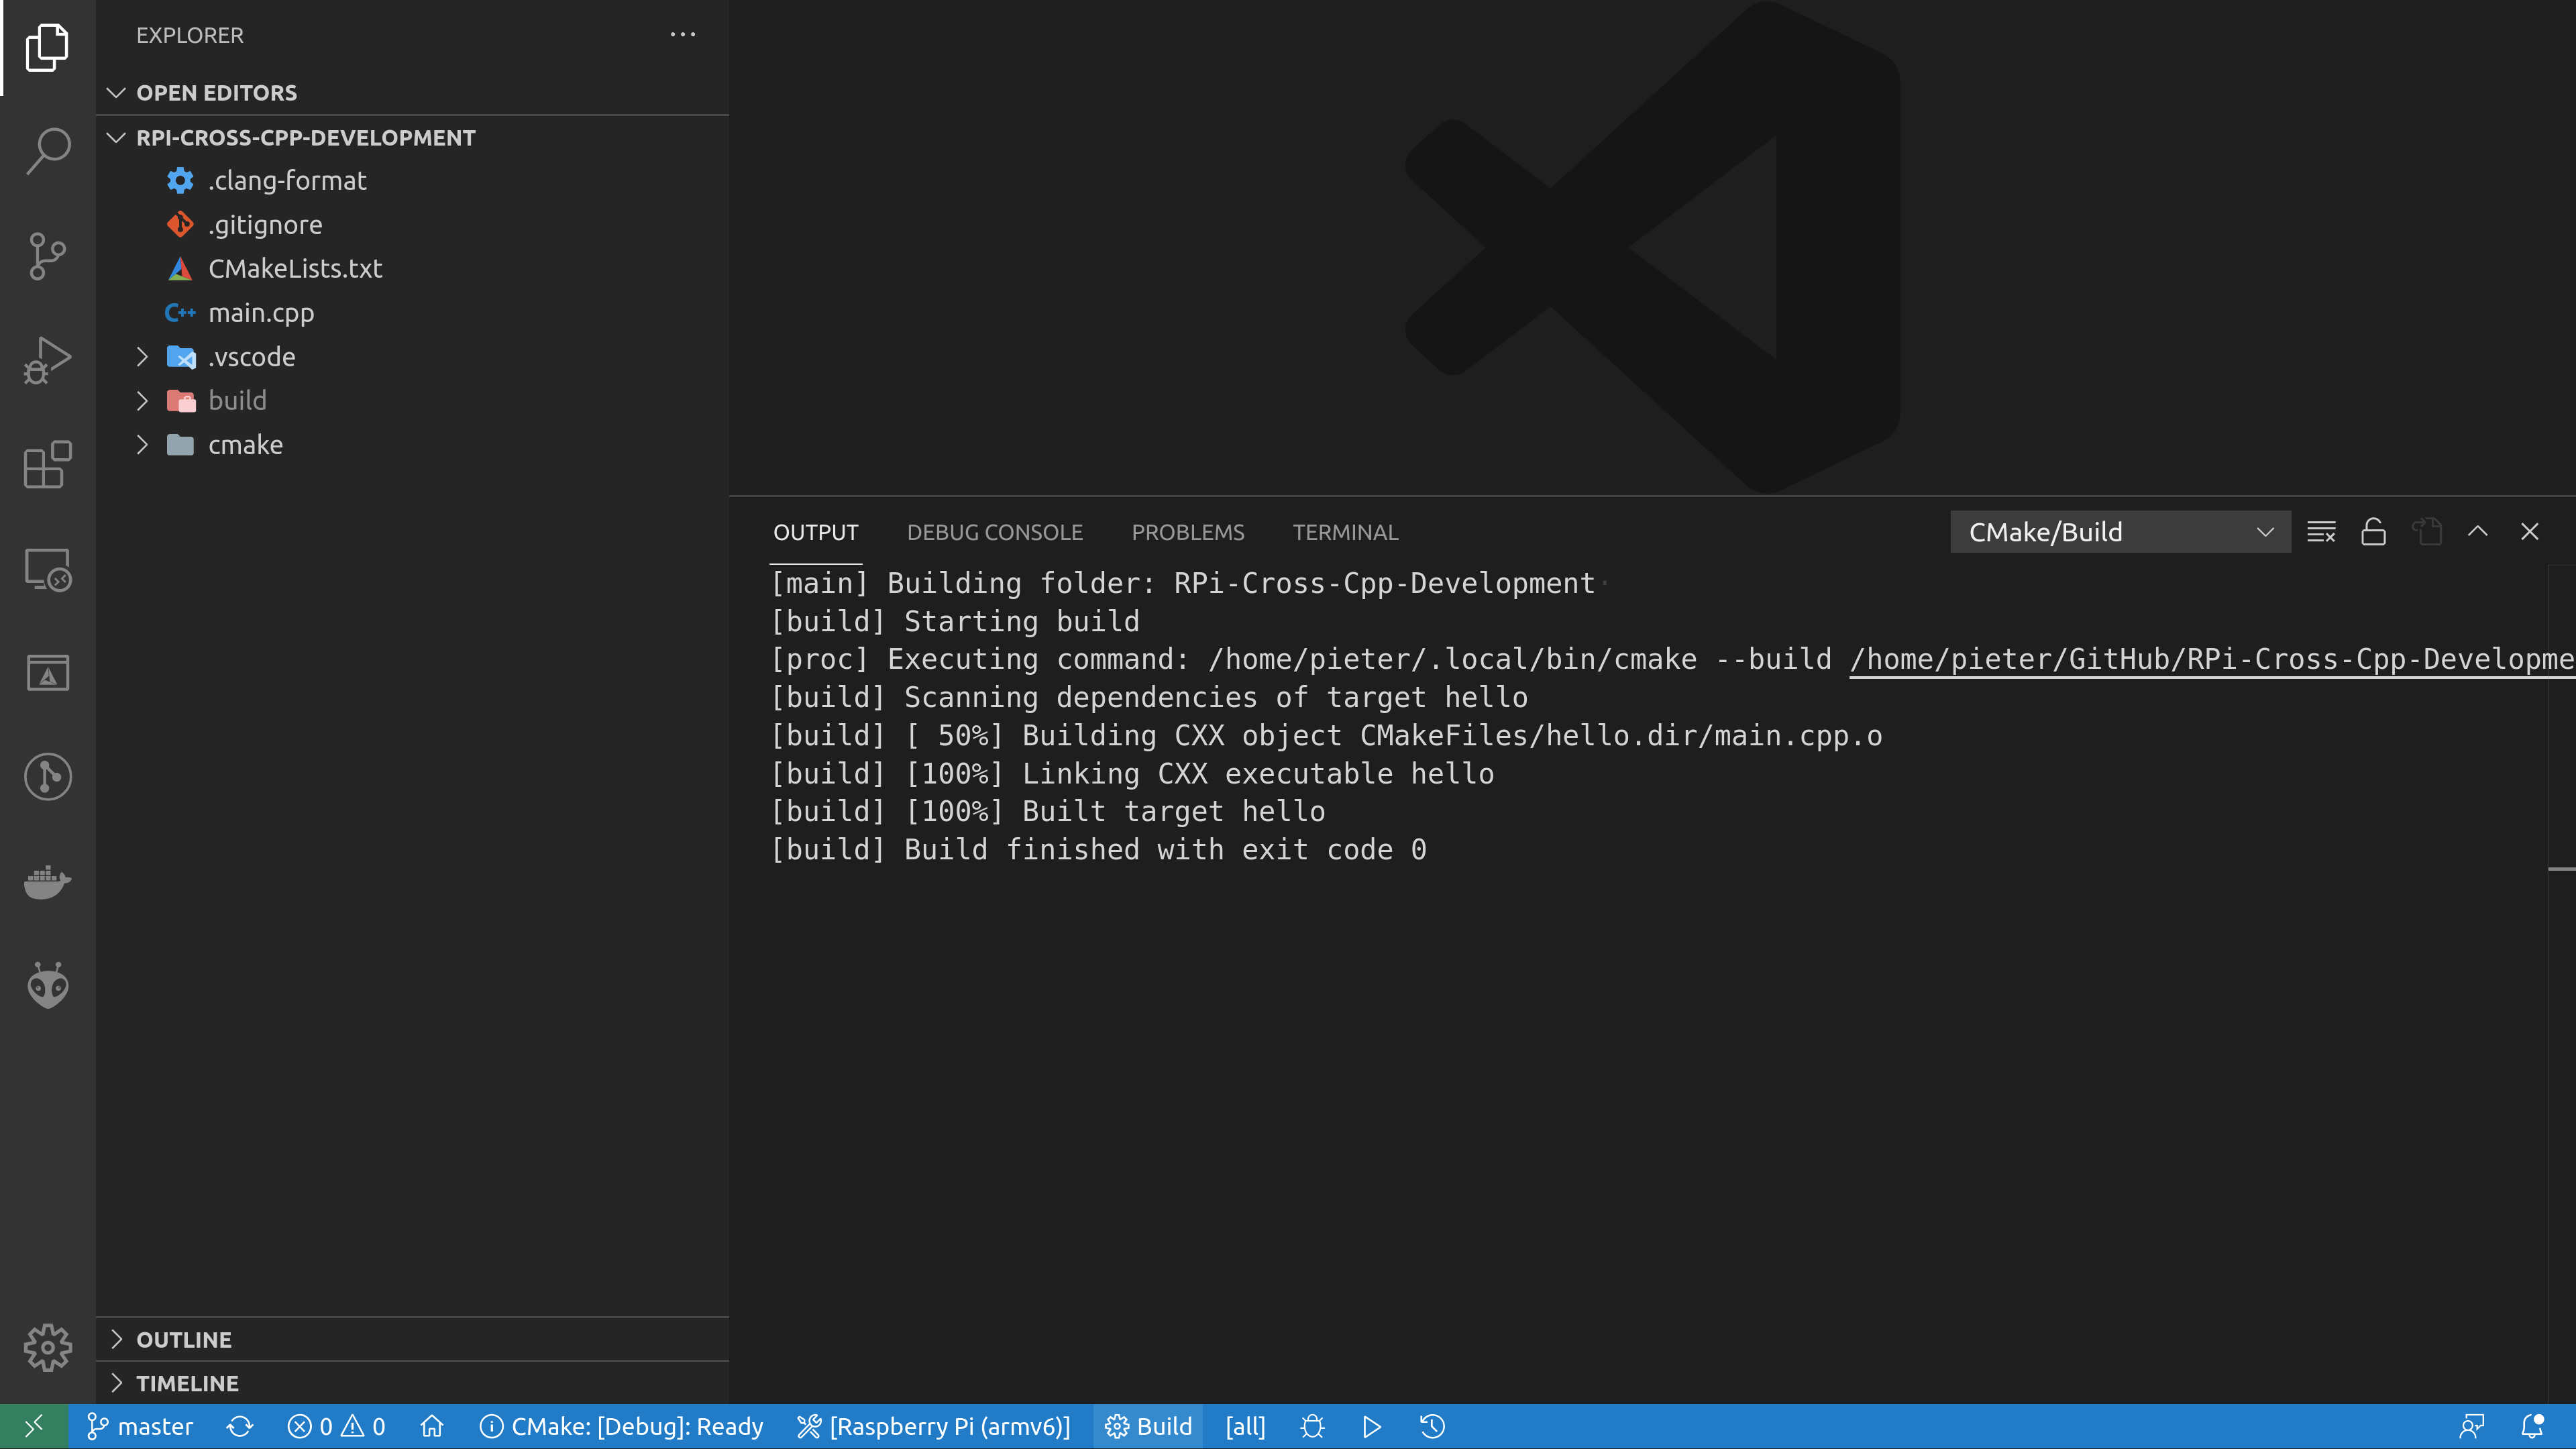The image size is (2576, 1449).
Task: Open feedback icon in status bar
Action: 2471,1426
